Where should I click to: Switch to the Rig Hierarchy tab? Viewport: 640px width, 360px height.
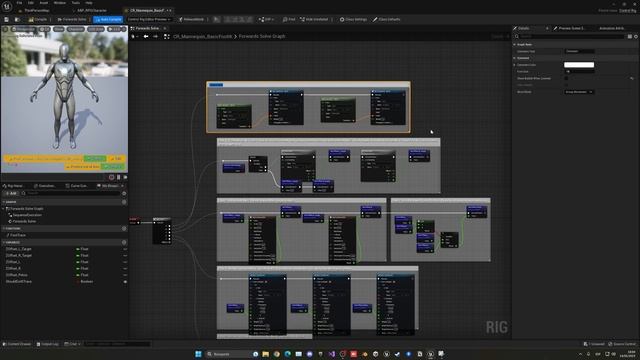13,186
